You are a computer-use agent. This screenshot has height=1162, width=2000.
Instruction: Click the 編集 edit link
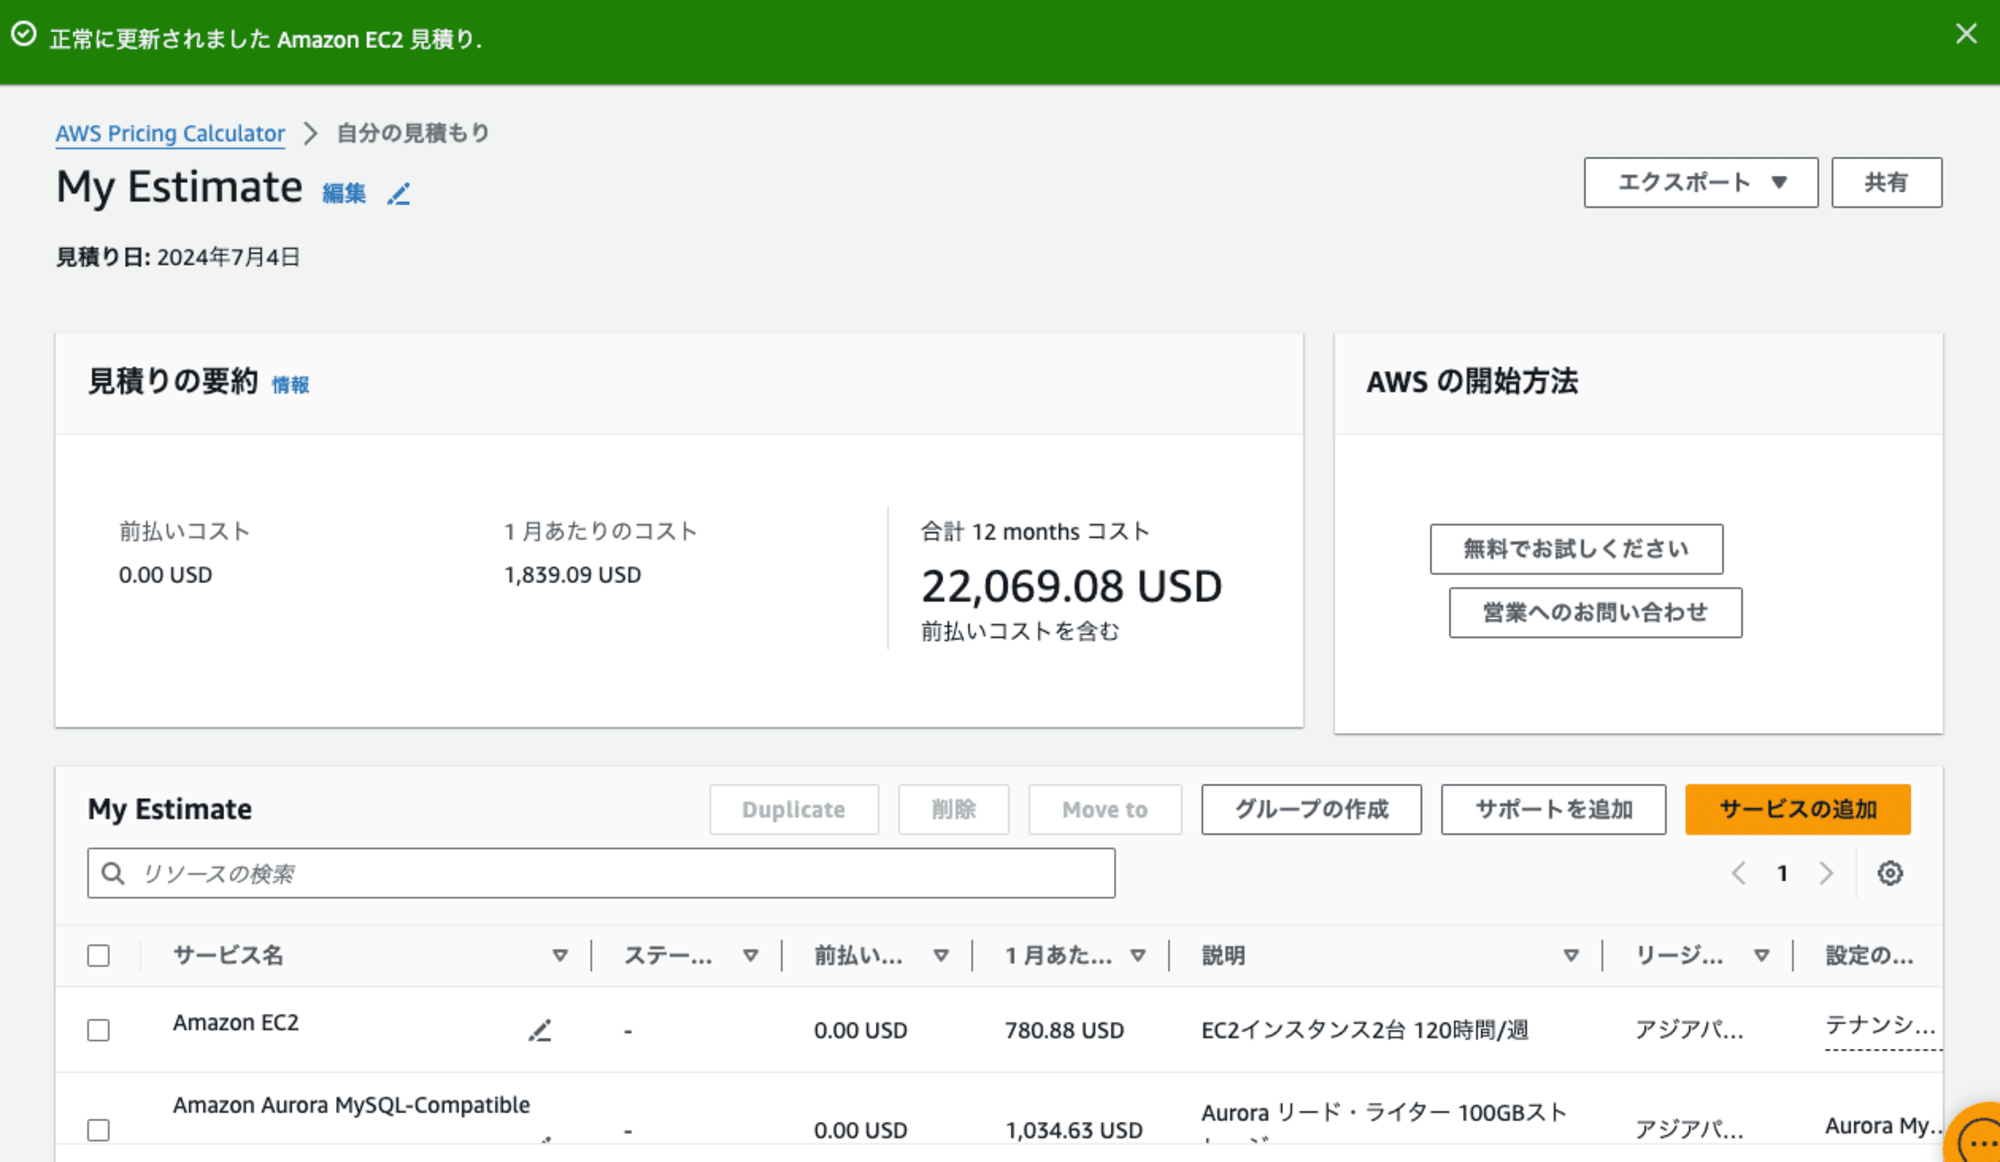click(x=344, y=193)
